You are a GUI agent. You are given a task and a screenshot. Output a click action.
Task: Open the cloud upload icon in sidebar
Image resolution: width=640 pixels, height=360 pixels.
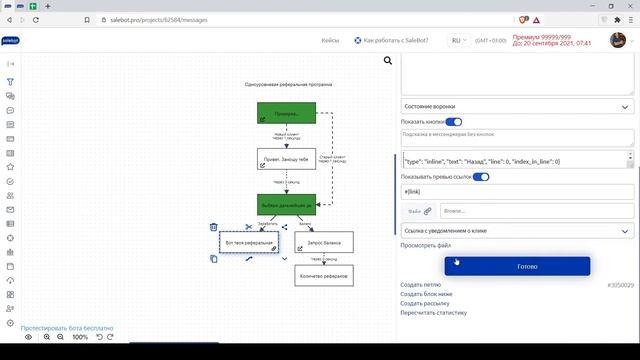pos(11,280)
